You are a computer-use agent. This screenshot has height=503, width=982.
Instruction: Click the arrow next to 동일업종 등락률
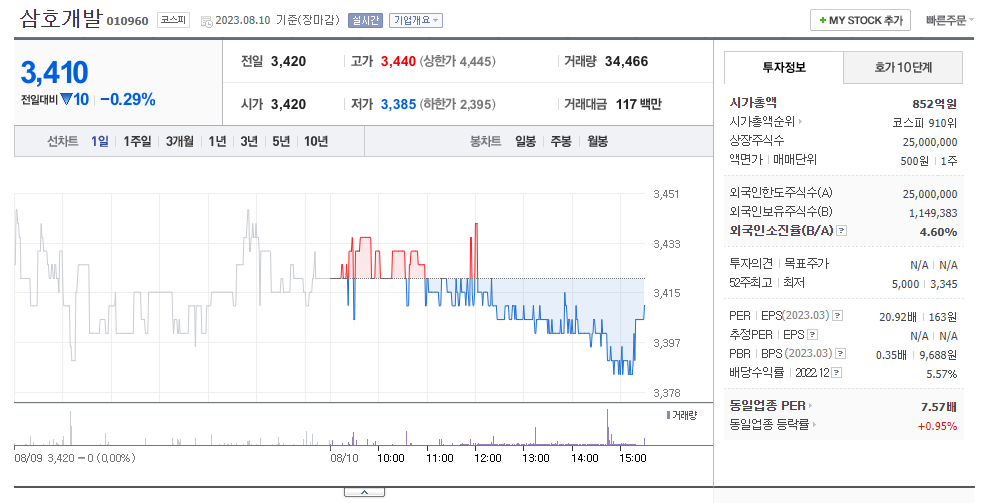(814, 425)
